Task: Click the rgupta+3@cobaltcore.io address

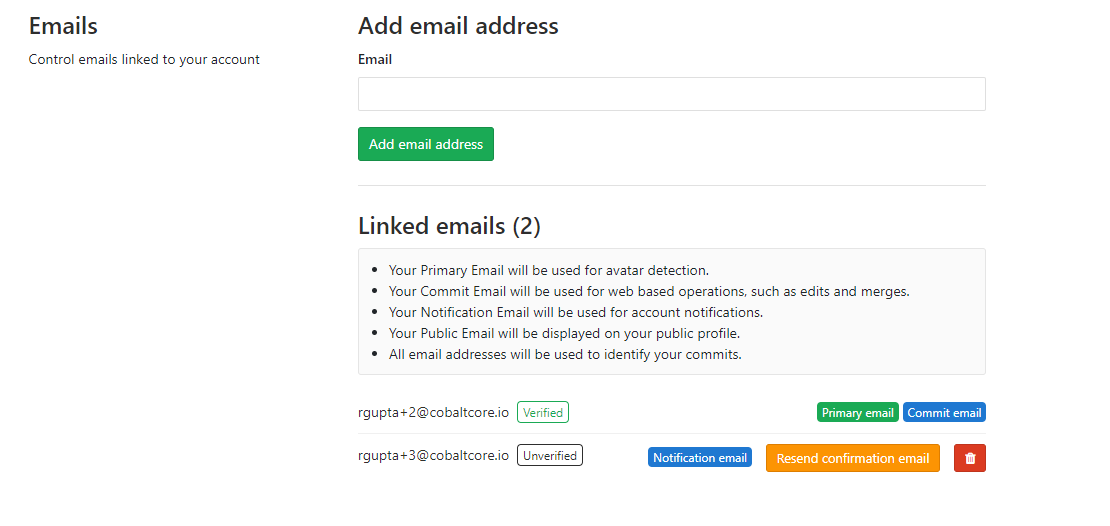Action: [x=433, y=455]
